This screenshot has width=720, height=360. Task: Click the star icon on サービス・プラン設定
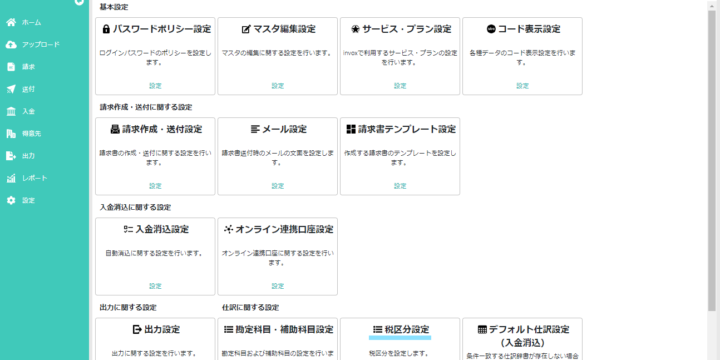click(x=355, y=29)
